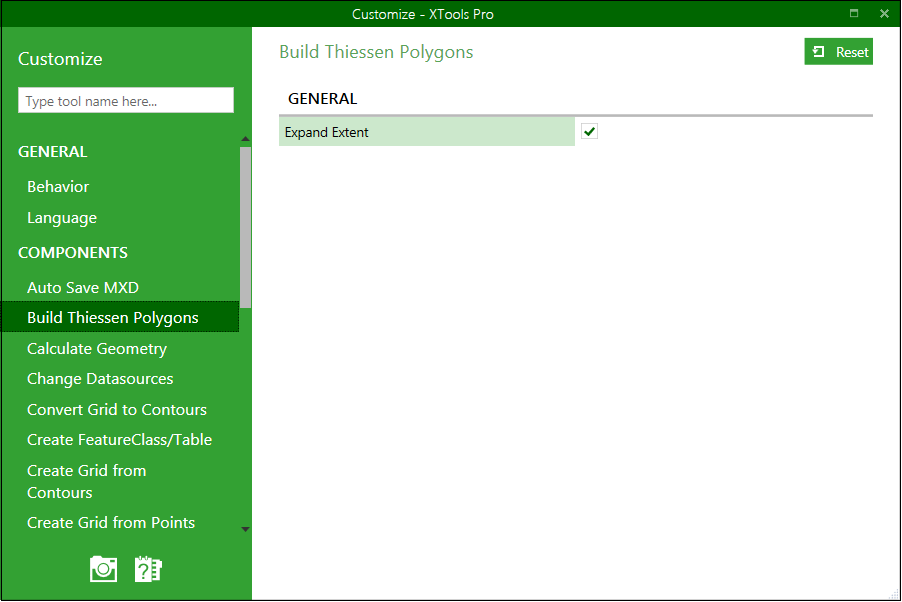Viewport: 902px width, 602px height.
Task: Select Create FeatureClass/Table component
Action: click(x=120, y=439)
